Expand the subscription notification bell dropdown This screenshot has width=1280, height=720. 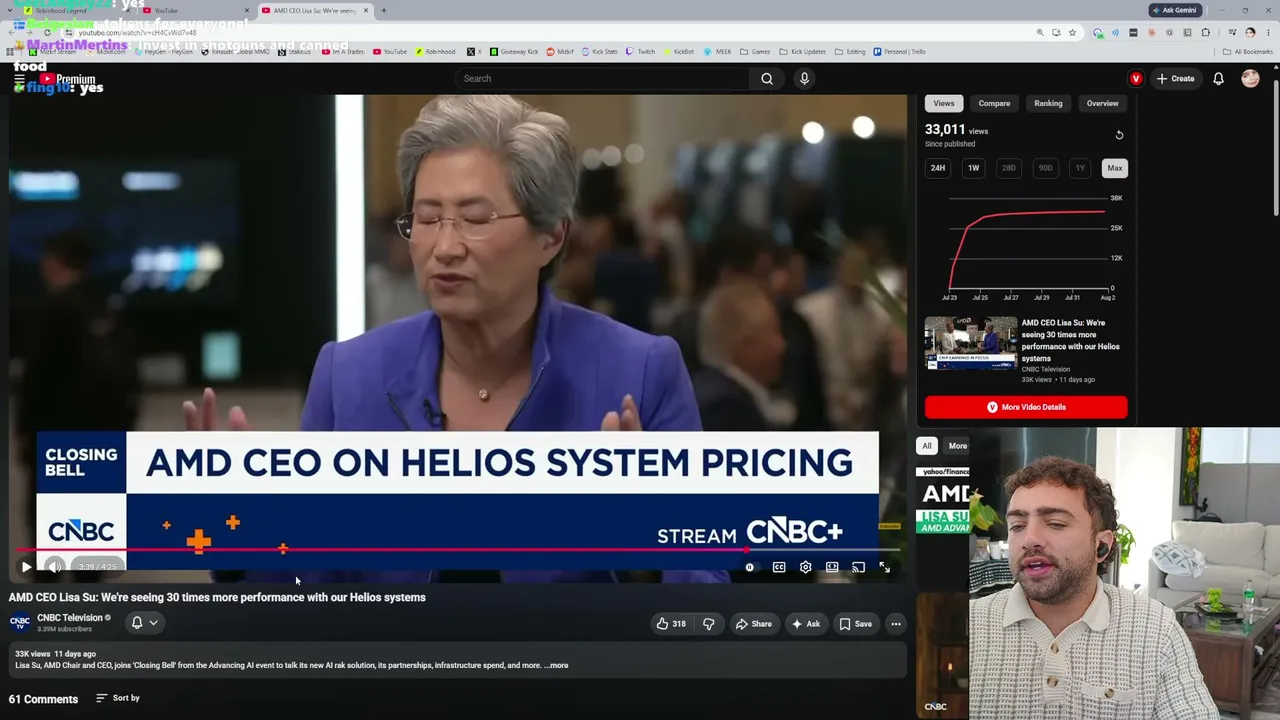coord(145,623)
